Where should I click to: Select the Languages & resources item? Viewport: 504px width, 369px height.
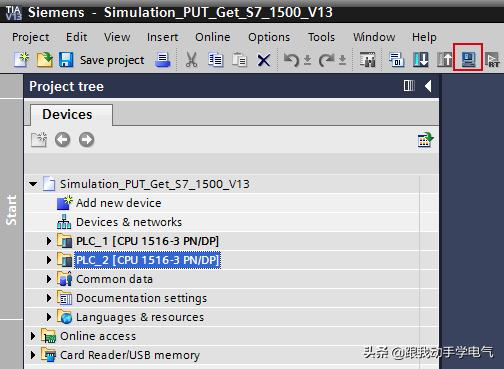pyautogui.click(x=140, y=317)
